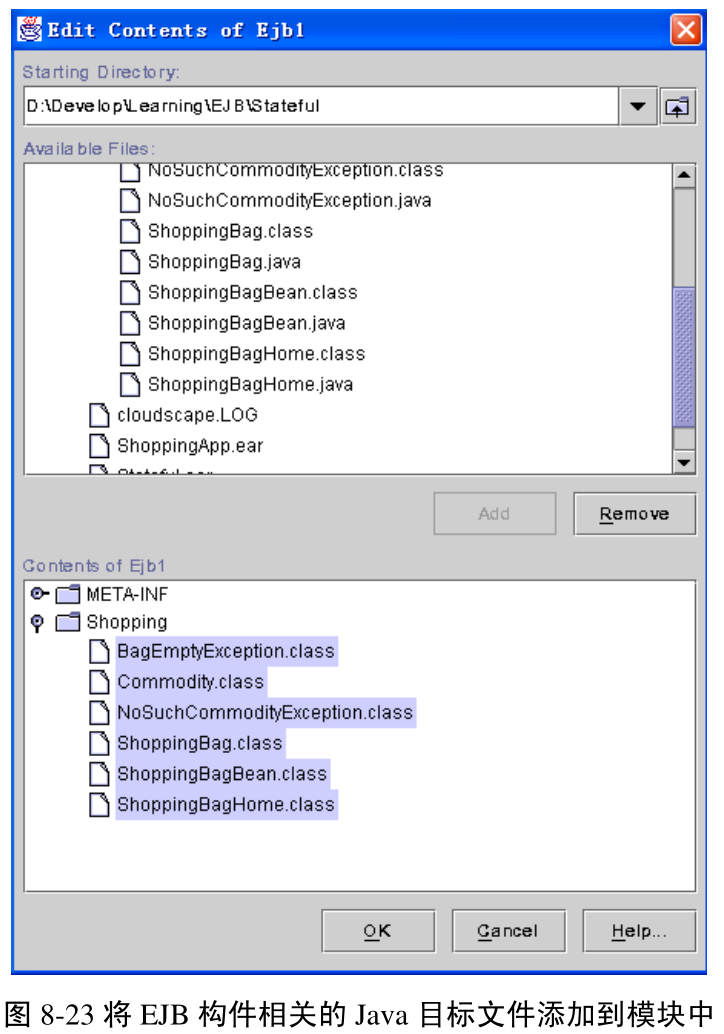Click the META-INF folder icon
This screenshot has width=724, height=1034.
(67, 595)
